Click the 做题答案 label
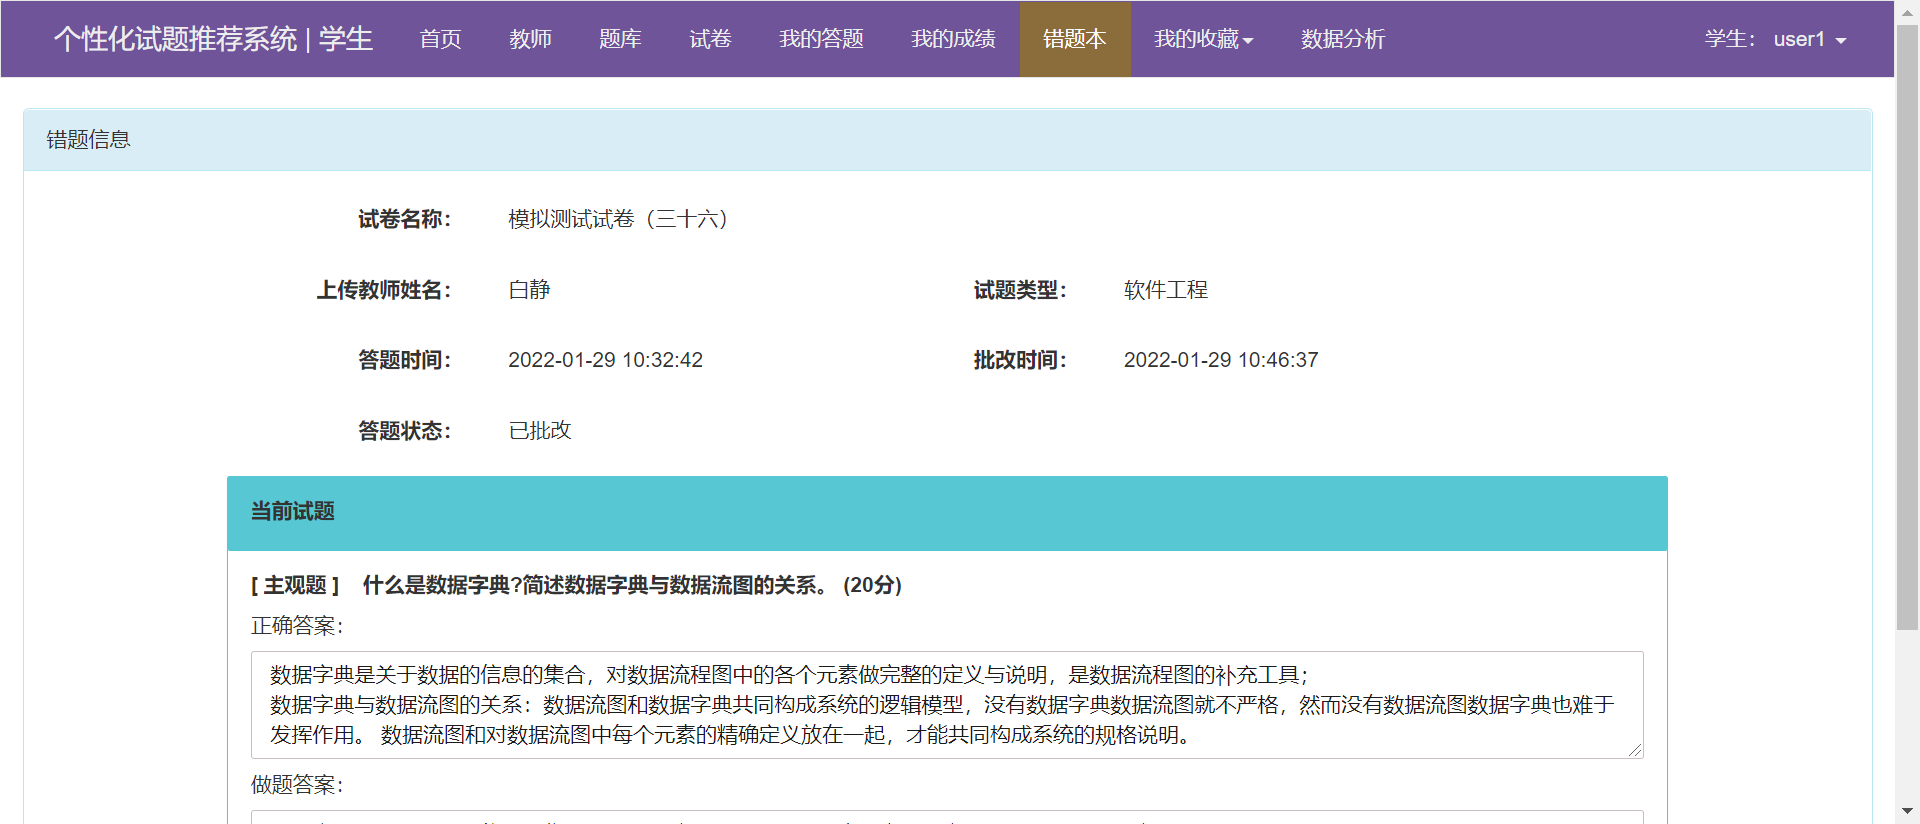Screen dimensions: 1920x824 click(297, 785)
